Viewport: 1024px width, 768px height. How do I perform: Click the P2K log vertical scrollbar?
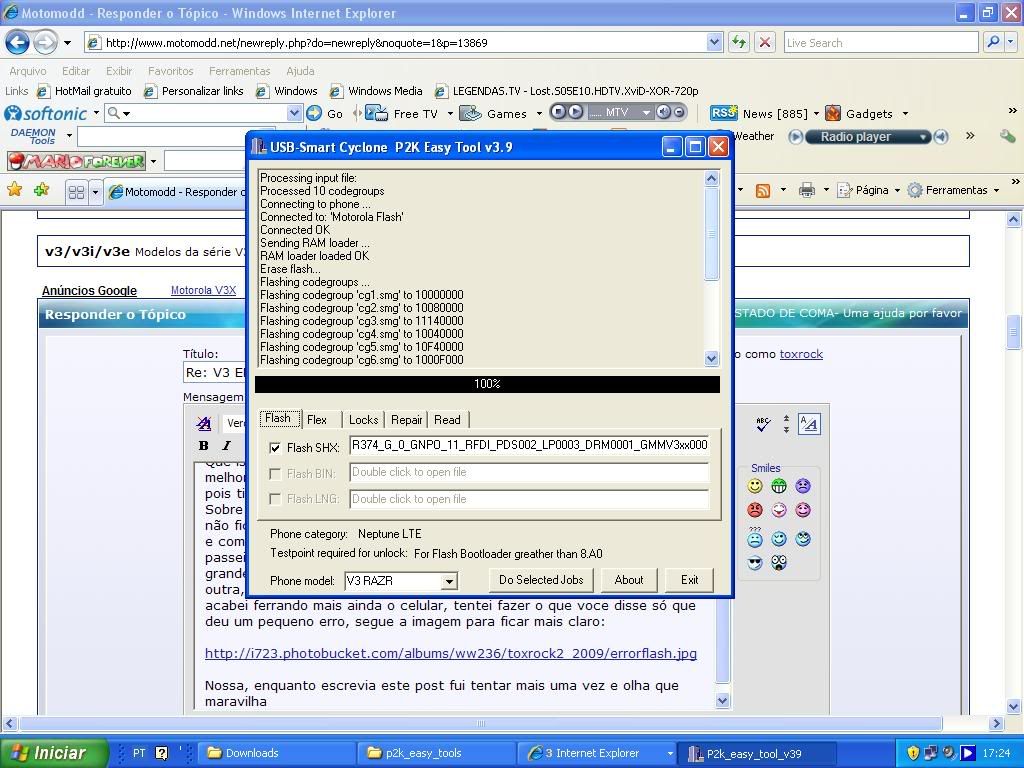[x=711, y=268]
